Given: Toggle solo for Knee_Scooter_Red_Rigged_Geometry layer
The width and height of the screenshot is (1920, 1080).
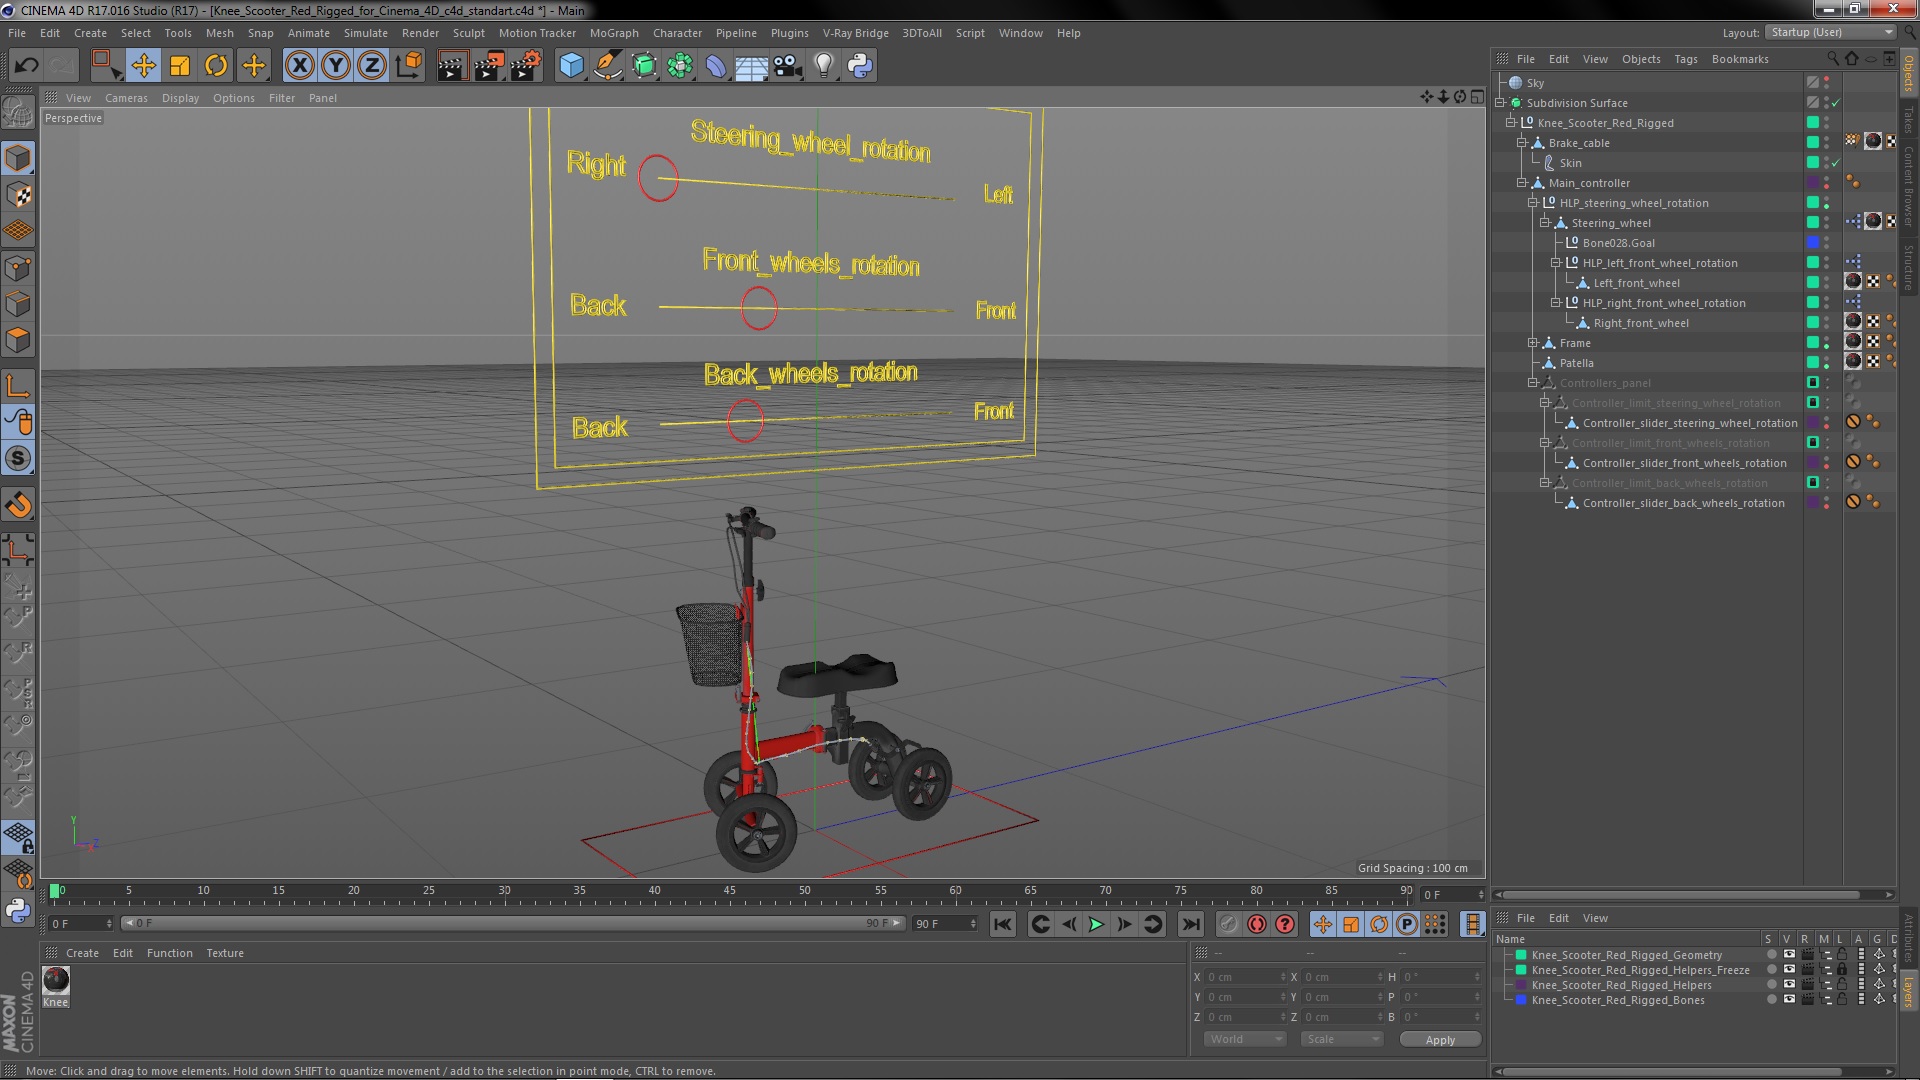Looking at the screenshot, I should (1771, 955).
